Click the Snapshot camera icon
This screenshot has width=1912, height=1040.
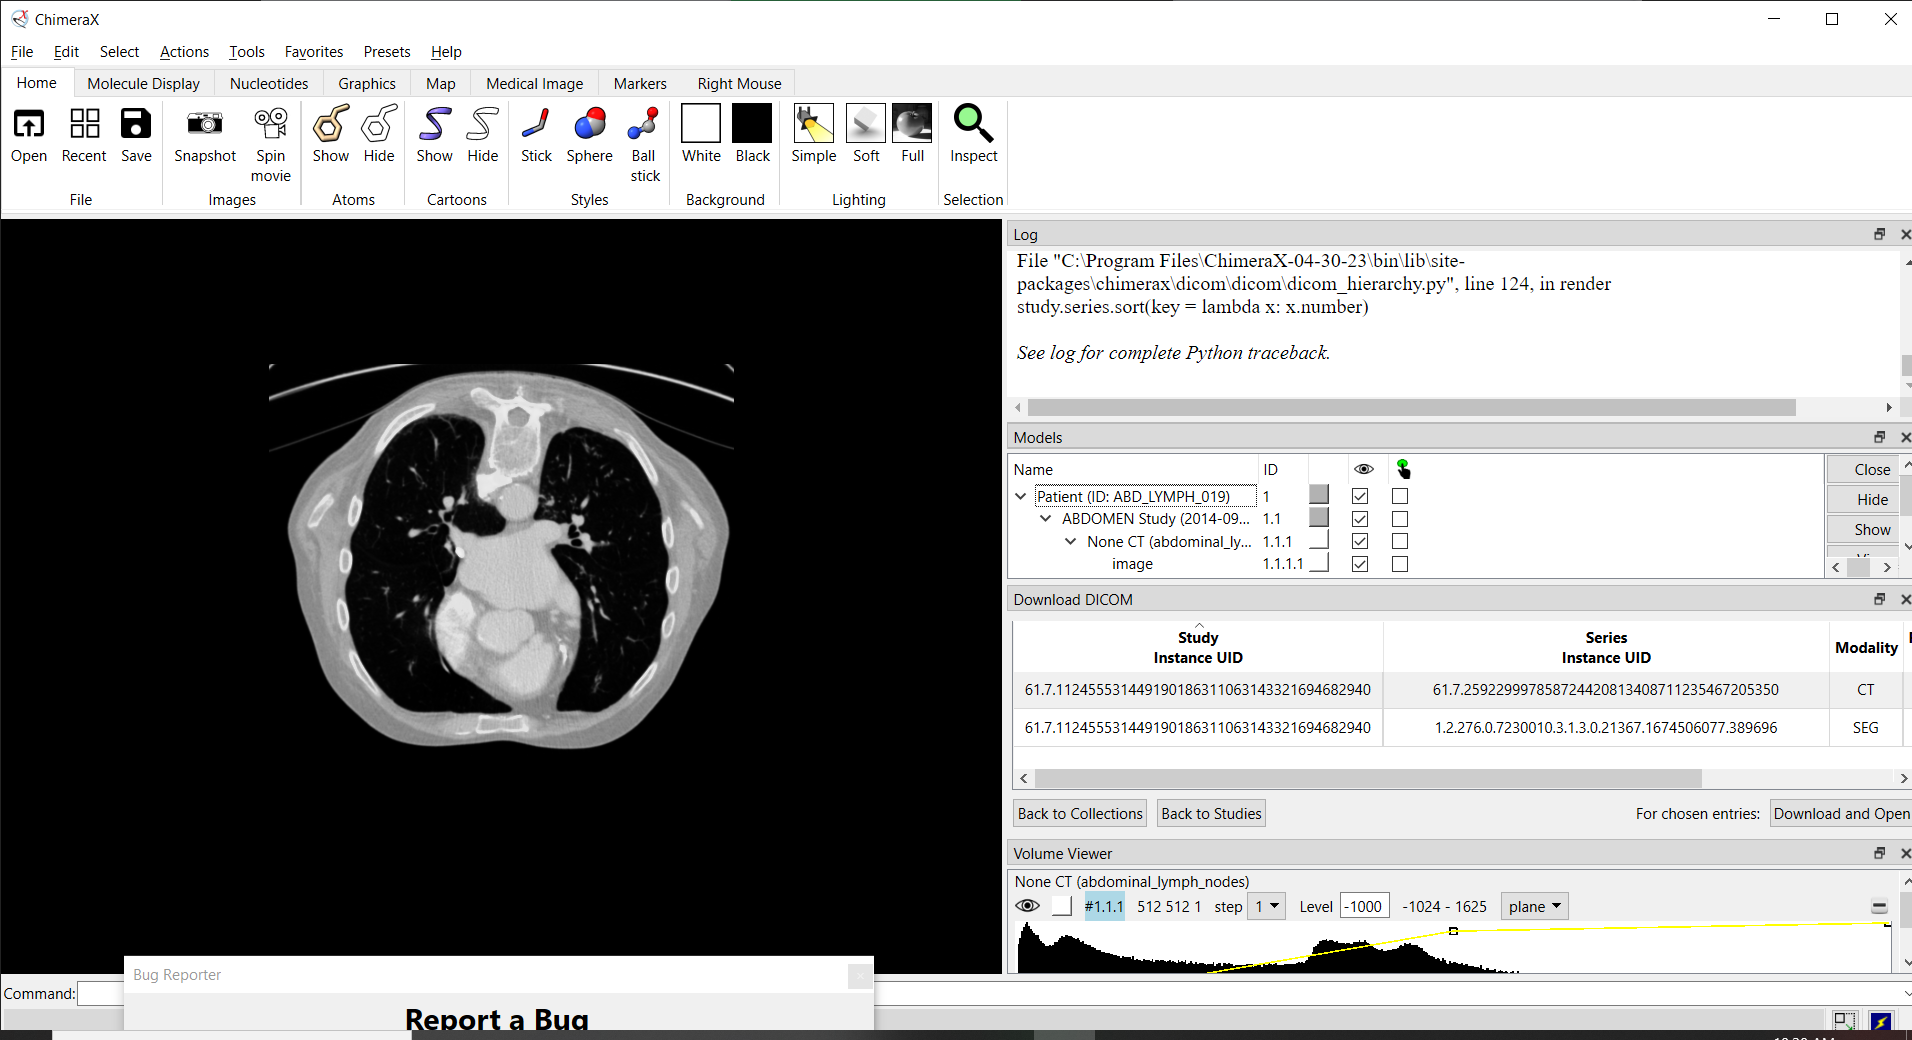(205, 125)
